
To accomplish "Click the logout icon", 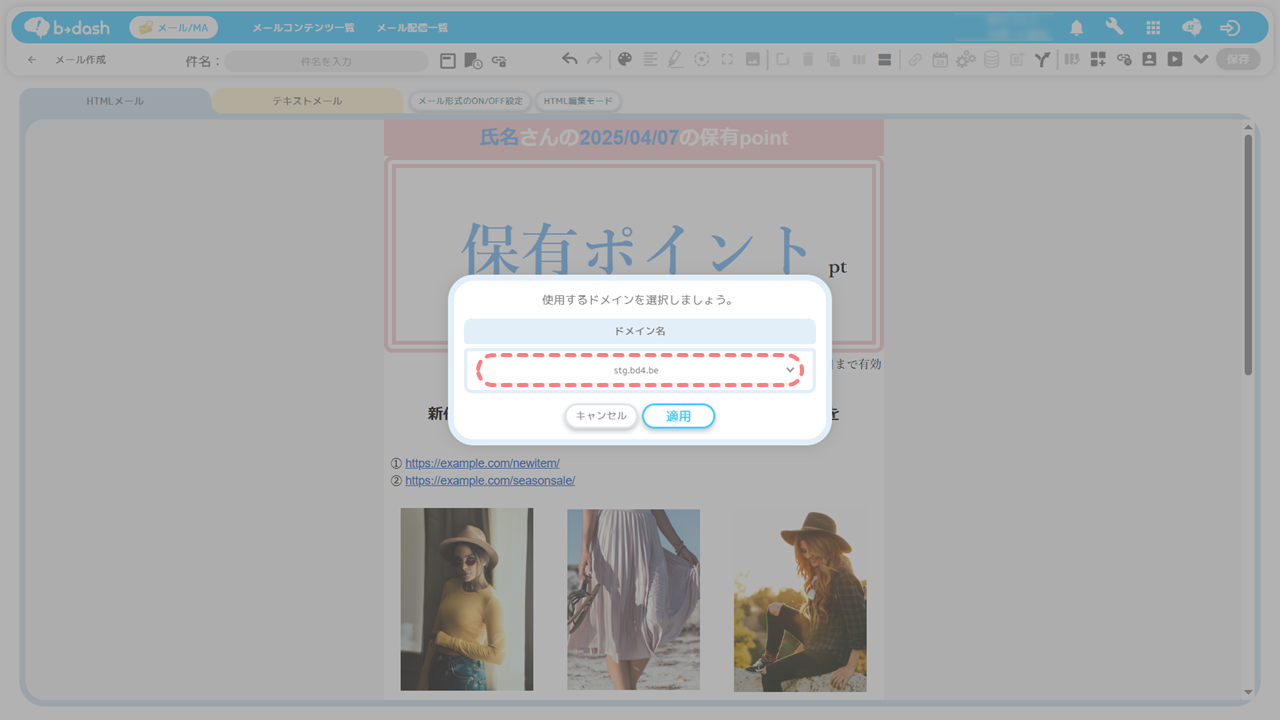I will pos(1230,28).
